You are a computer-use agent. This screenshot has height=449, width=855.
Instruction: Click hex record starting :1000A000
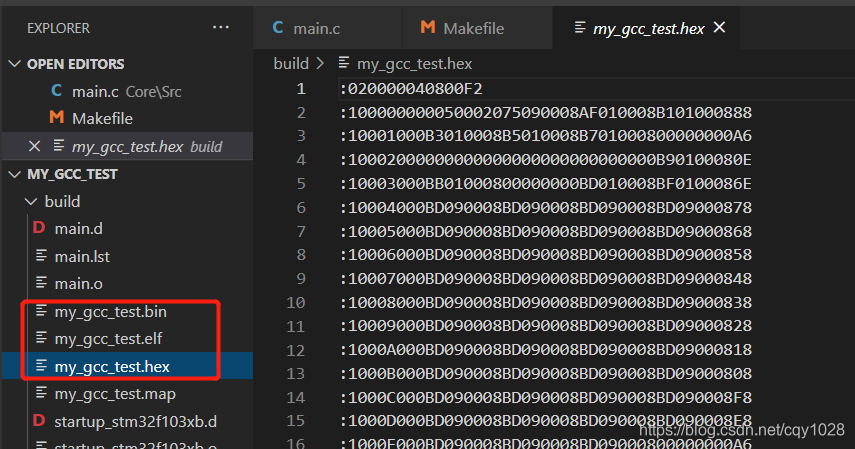click(545, 350)
